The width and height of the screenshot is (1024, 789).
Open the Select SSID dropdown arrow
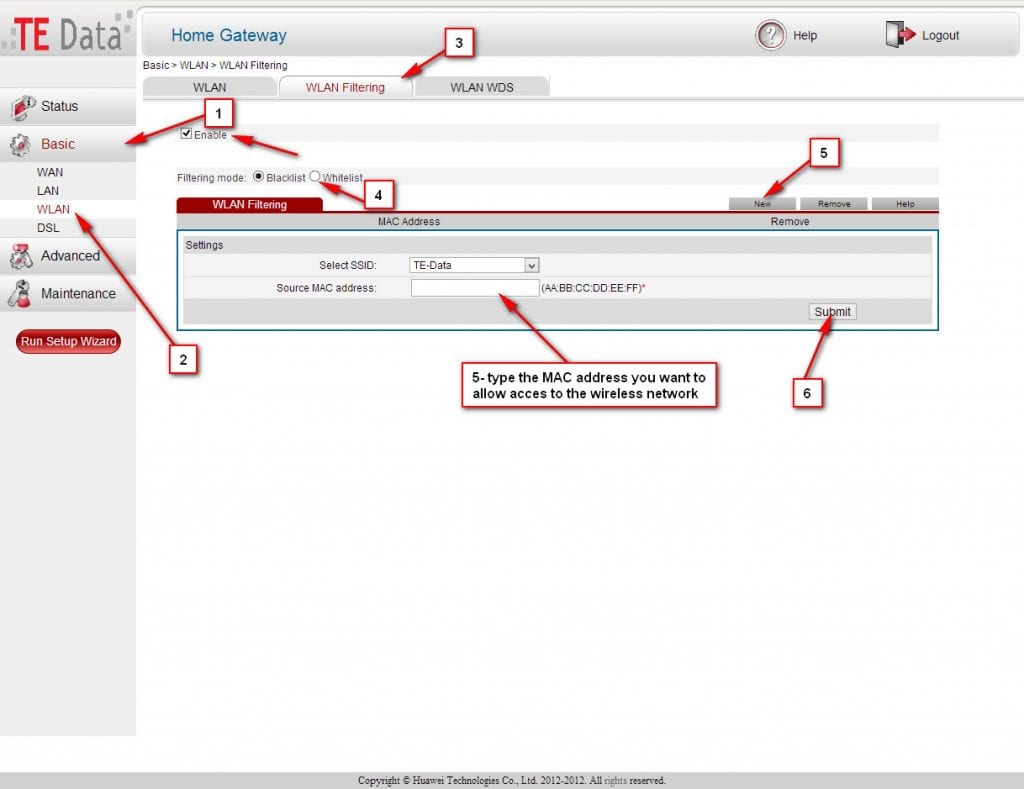(x=532, y=265)
